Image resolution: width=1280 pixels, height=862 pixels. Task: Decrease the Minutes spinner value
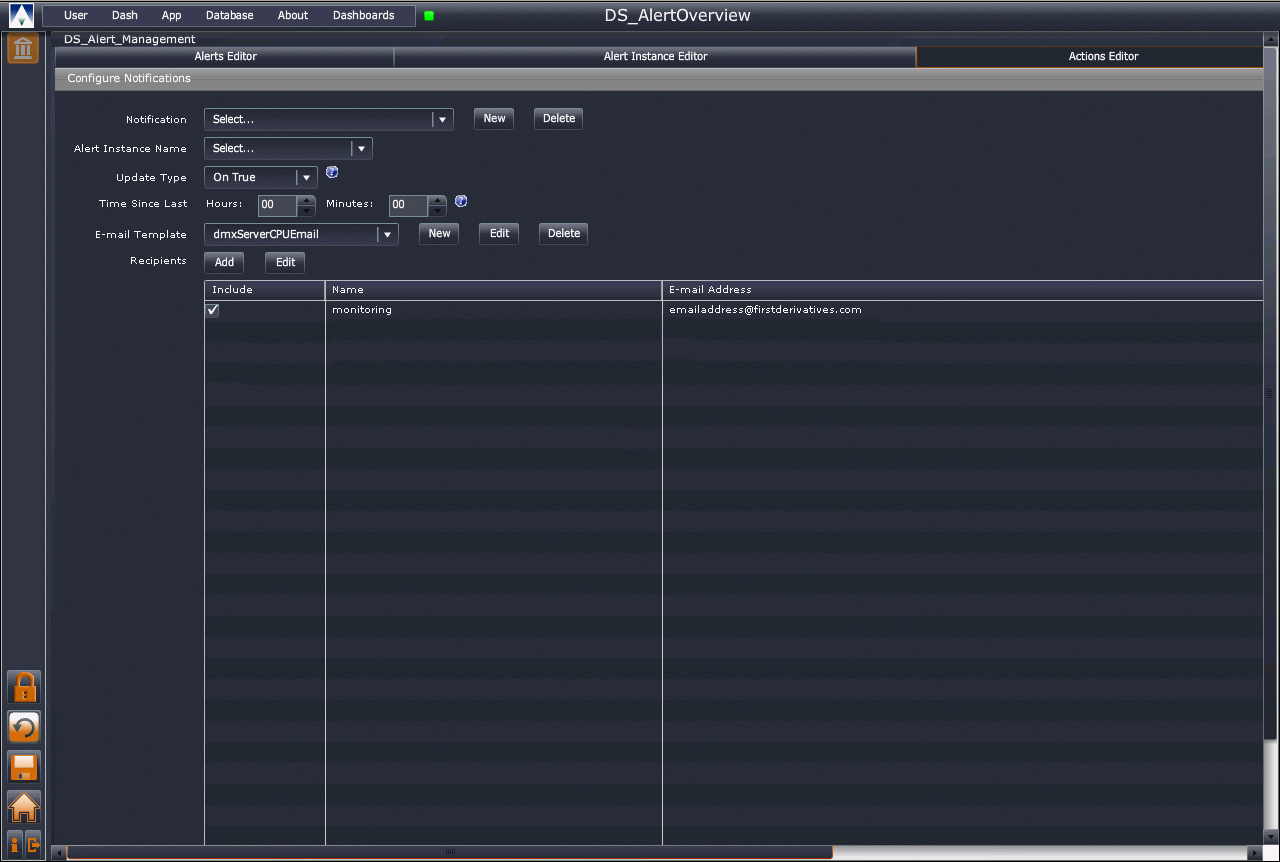(x=437, y=211)
